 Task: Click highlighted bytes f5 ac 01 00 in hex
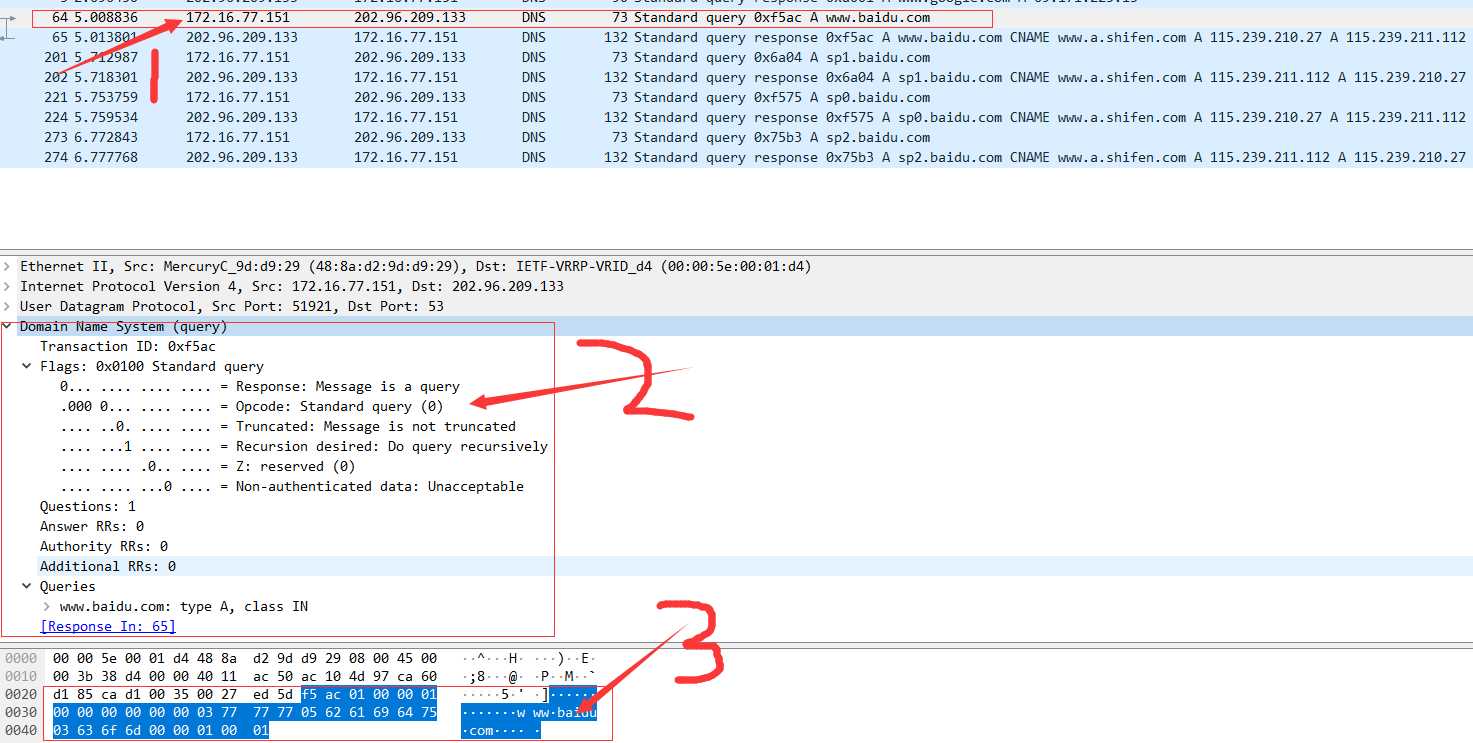pyautogui.click(x=344, y=694)
